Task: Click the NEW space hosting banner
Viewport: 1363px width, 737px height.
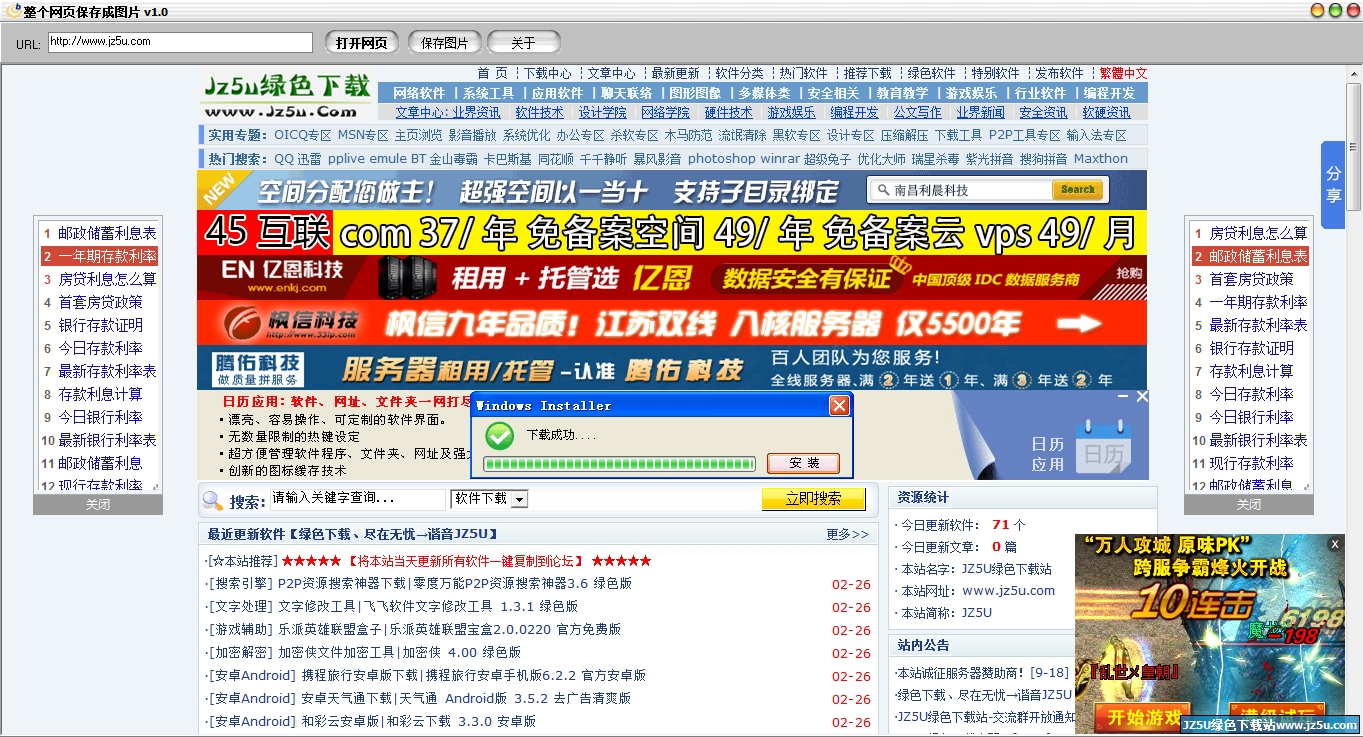Action: click(x=672, y=190)
